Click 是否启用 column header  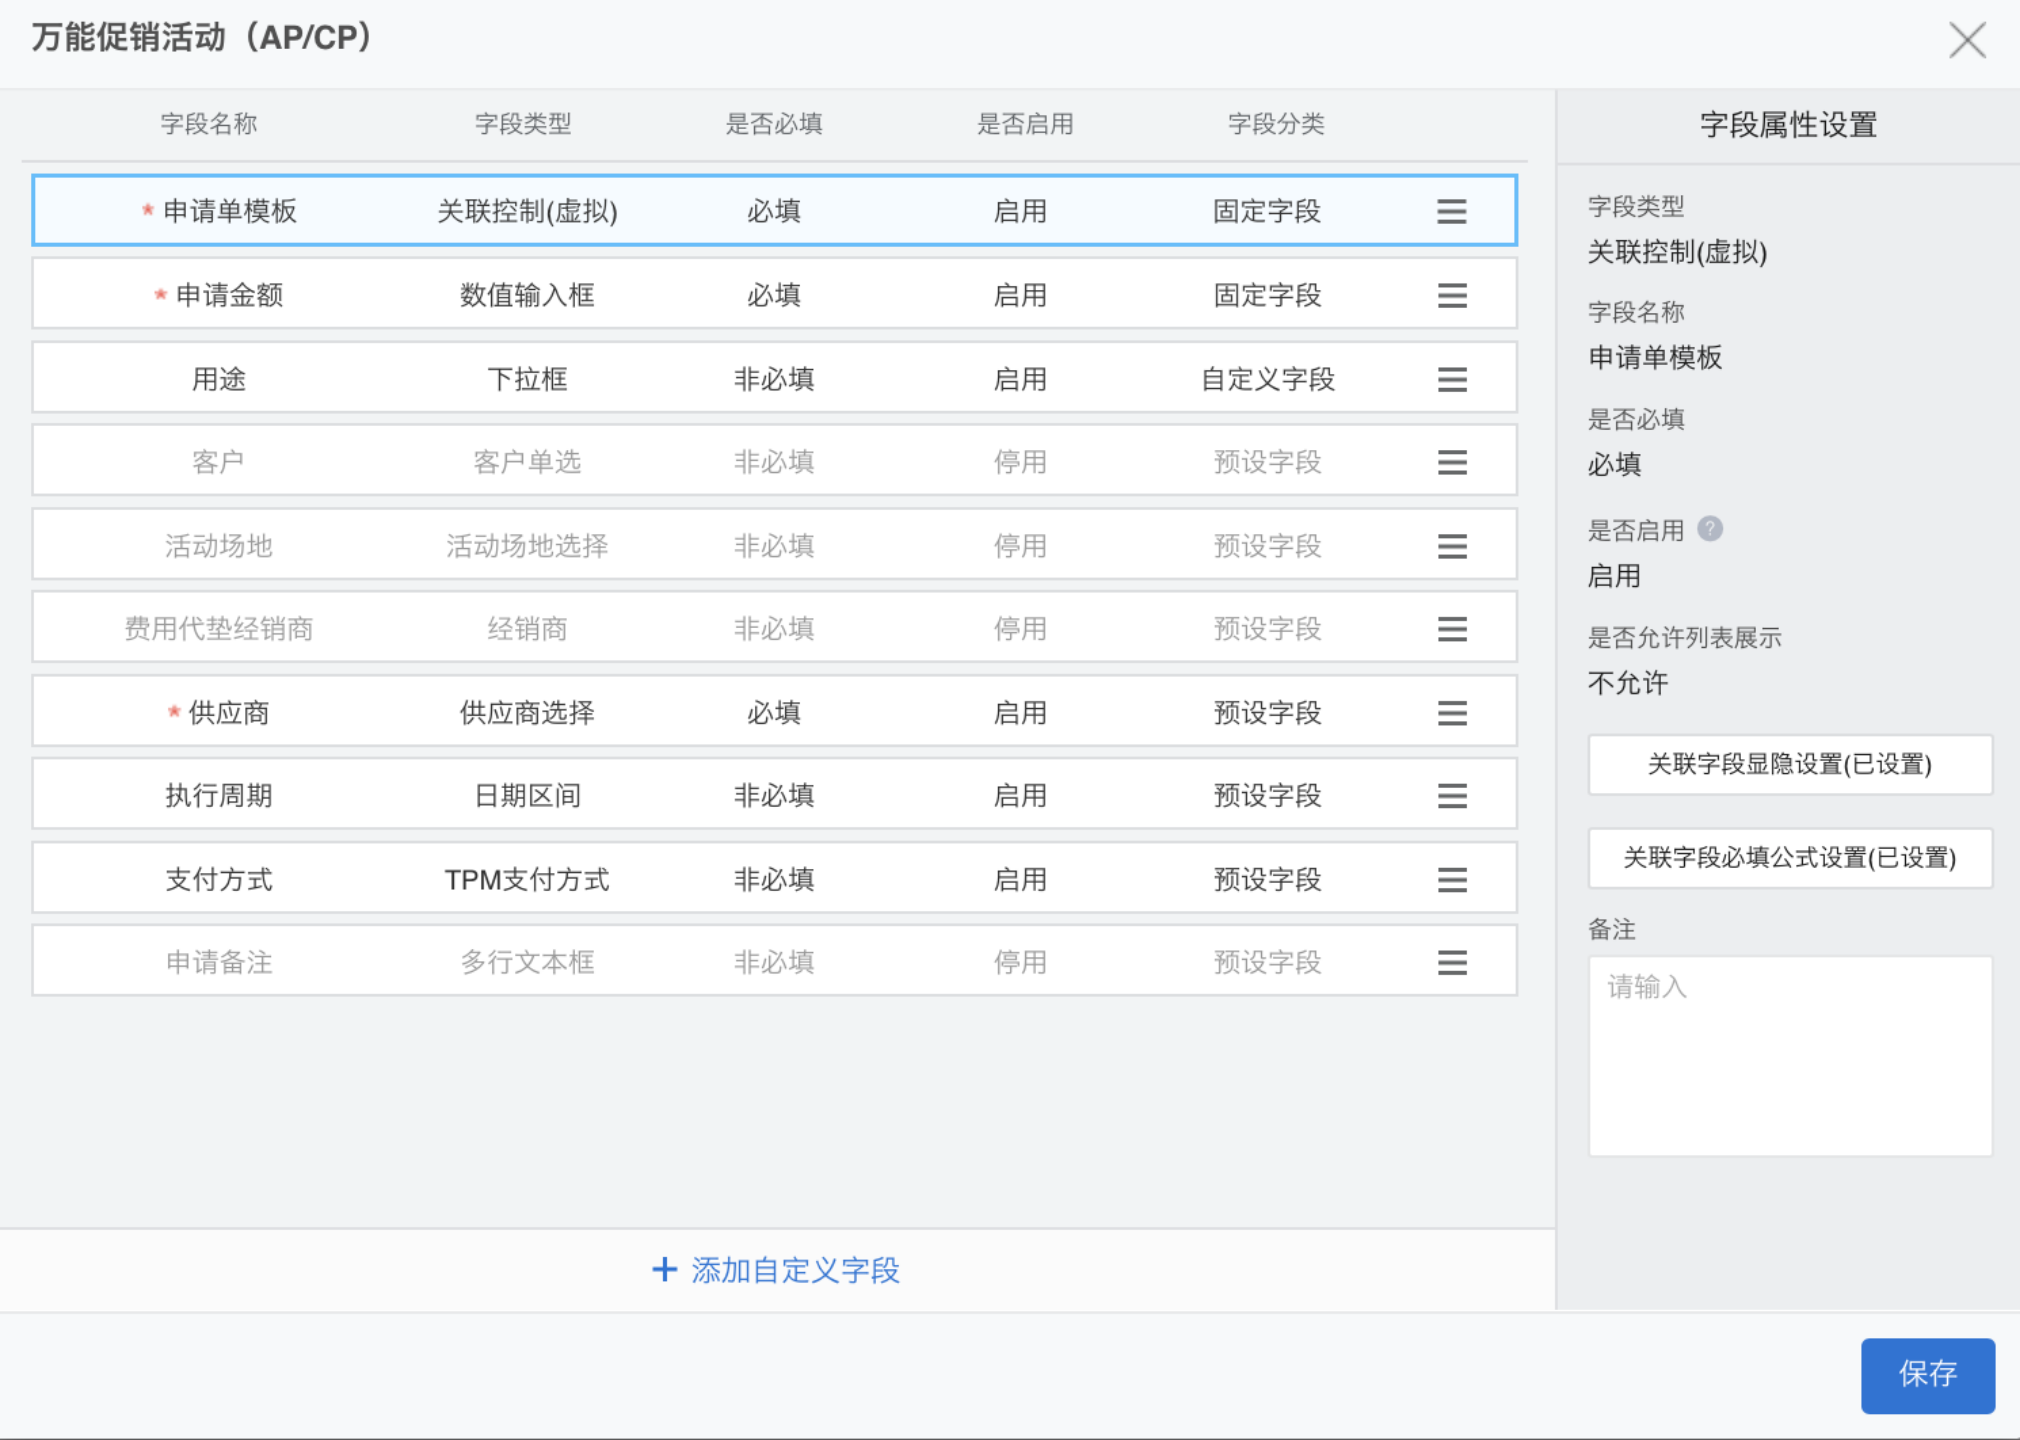point(1025,124)
